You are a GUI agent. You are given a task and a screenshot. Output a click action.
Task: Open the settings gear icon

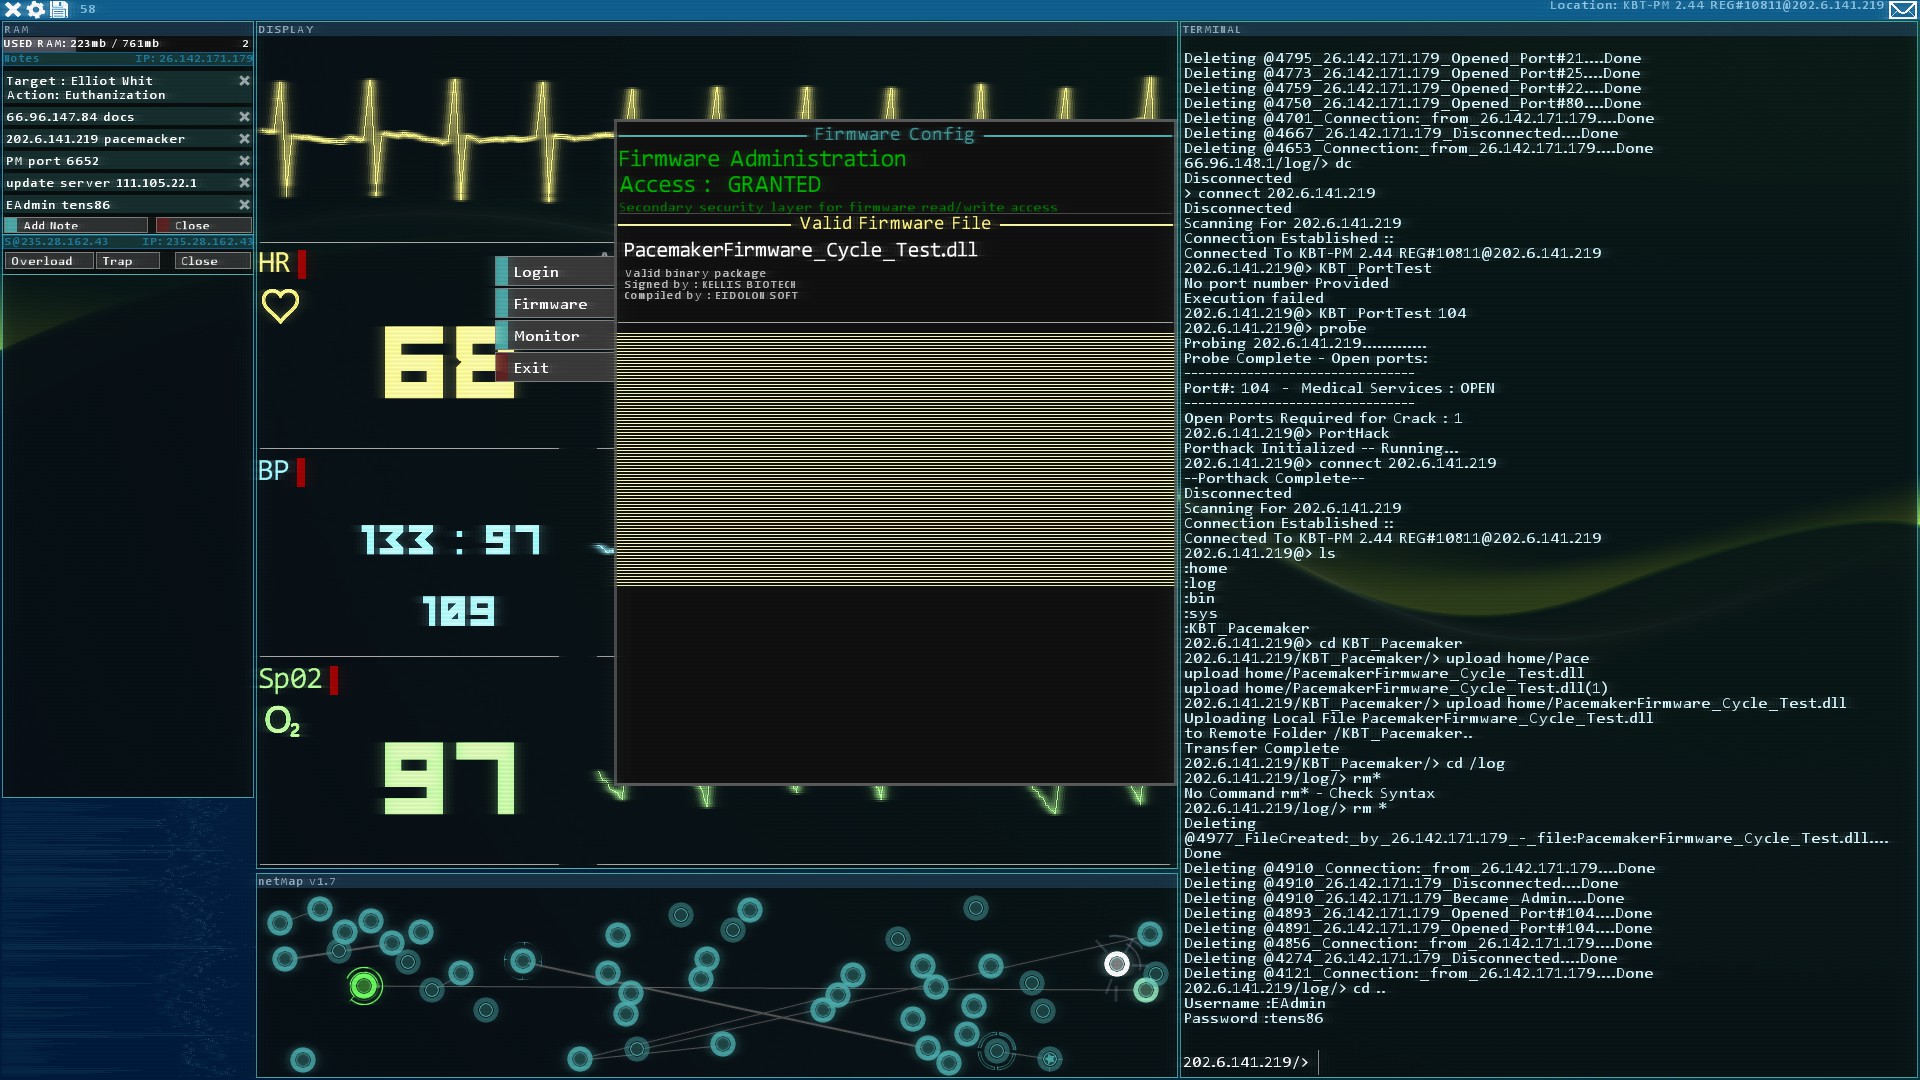pyautogui.click(x=36, y=9)
